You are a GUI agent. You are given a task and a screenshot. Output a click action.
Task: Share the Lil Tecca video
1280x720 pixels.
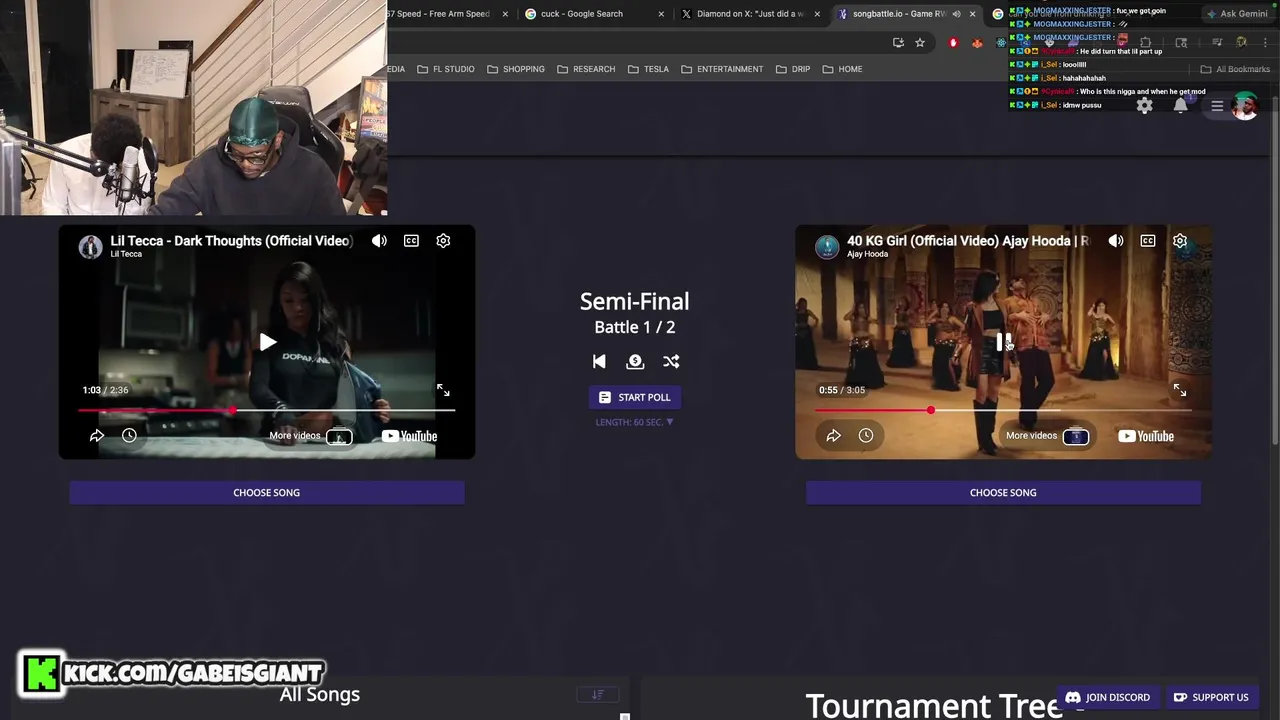coord(97,436)
